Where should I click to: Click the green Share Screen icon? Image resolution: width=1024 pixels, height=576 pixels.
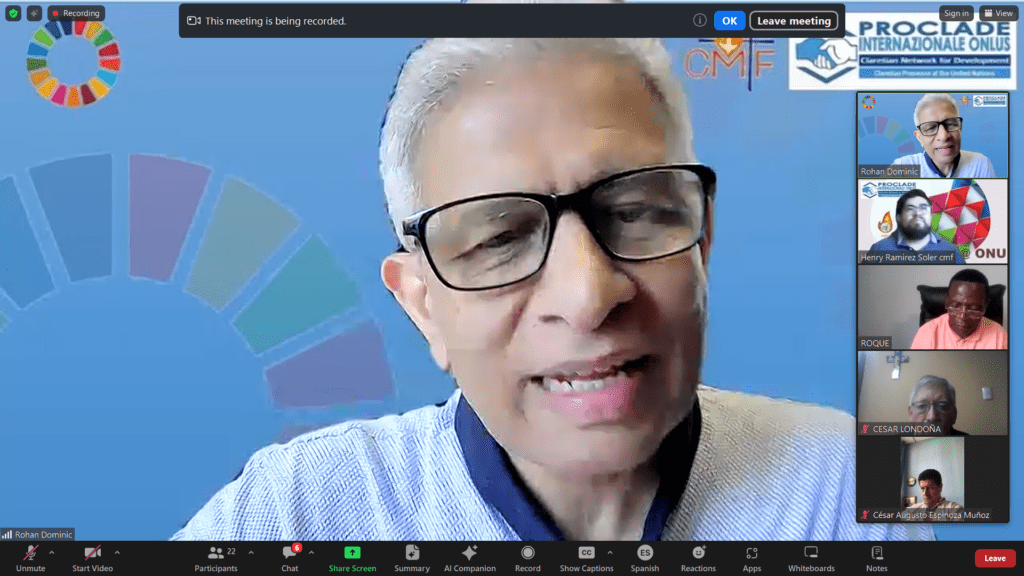(x=352, y=553)
